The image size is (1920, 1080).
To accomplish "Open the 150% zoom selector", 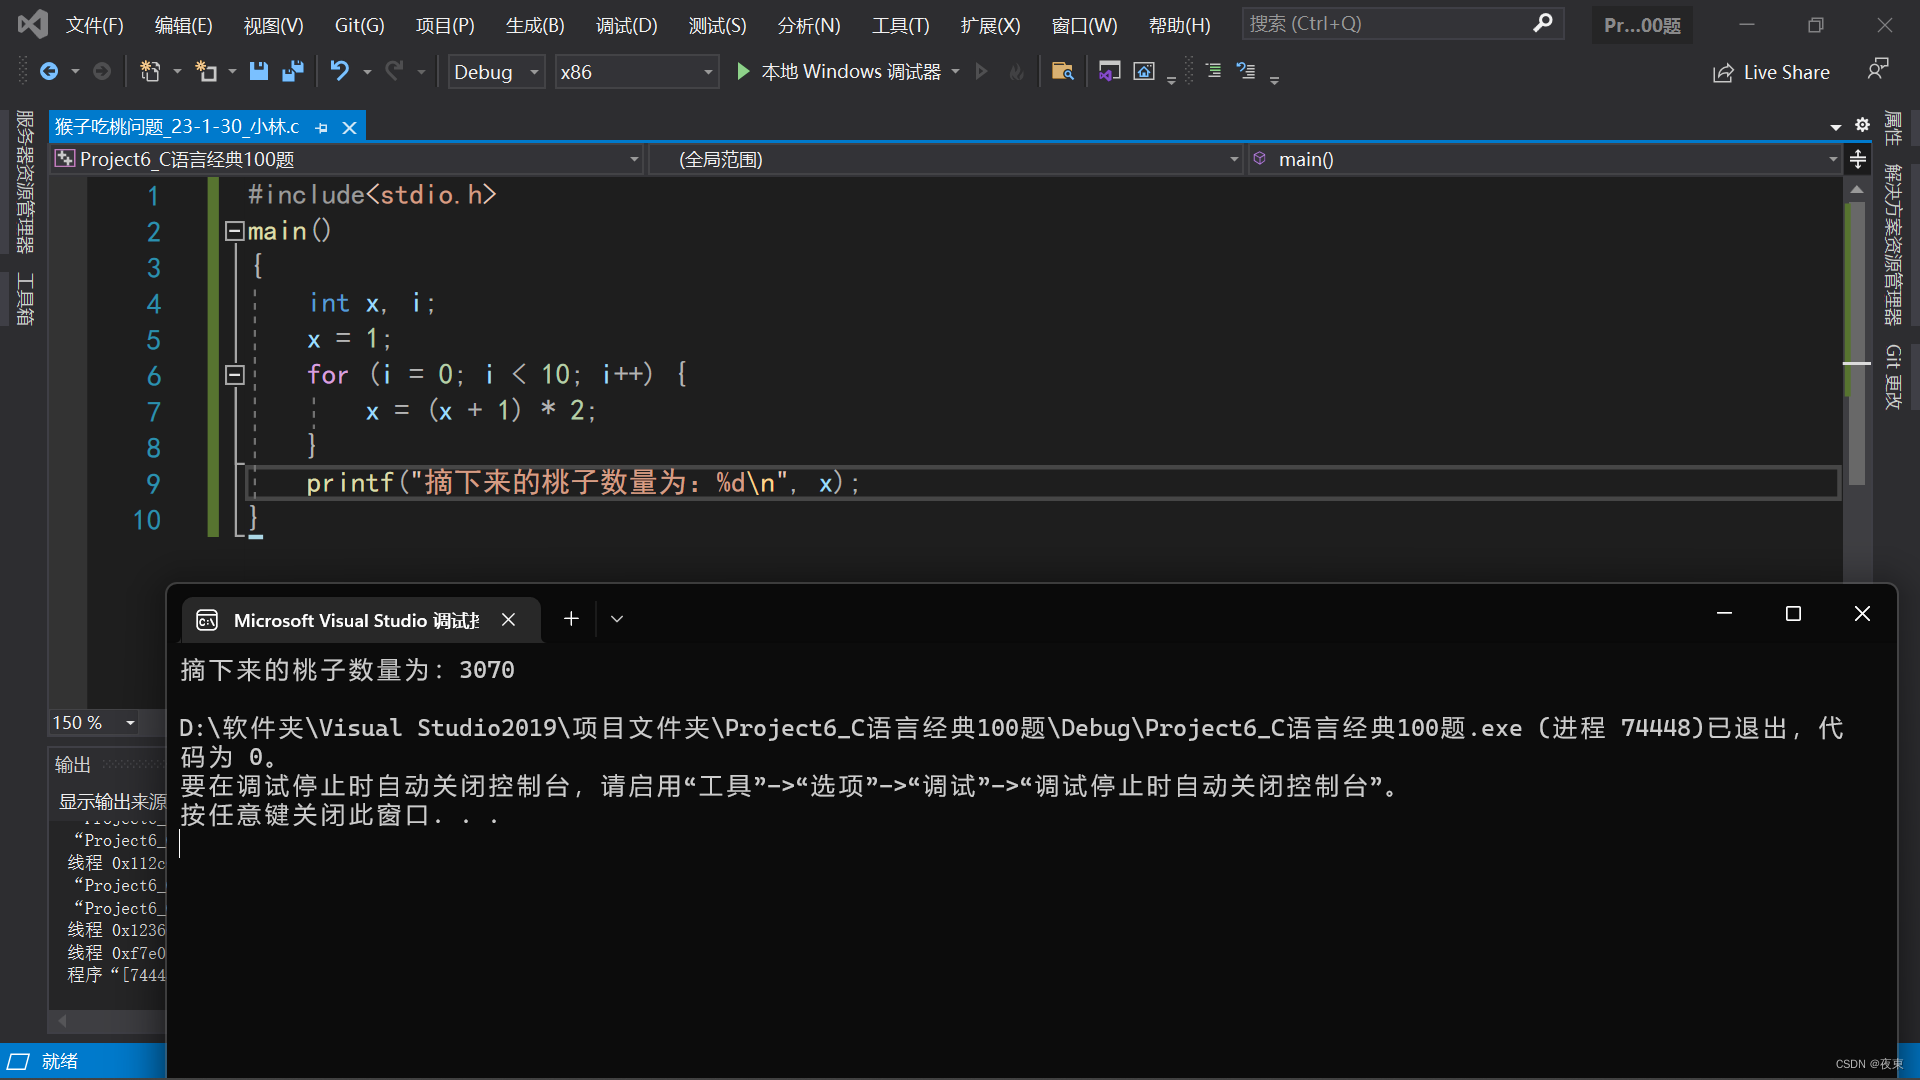I will point(92,722).
